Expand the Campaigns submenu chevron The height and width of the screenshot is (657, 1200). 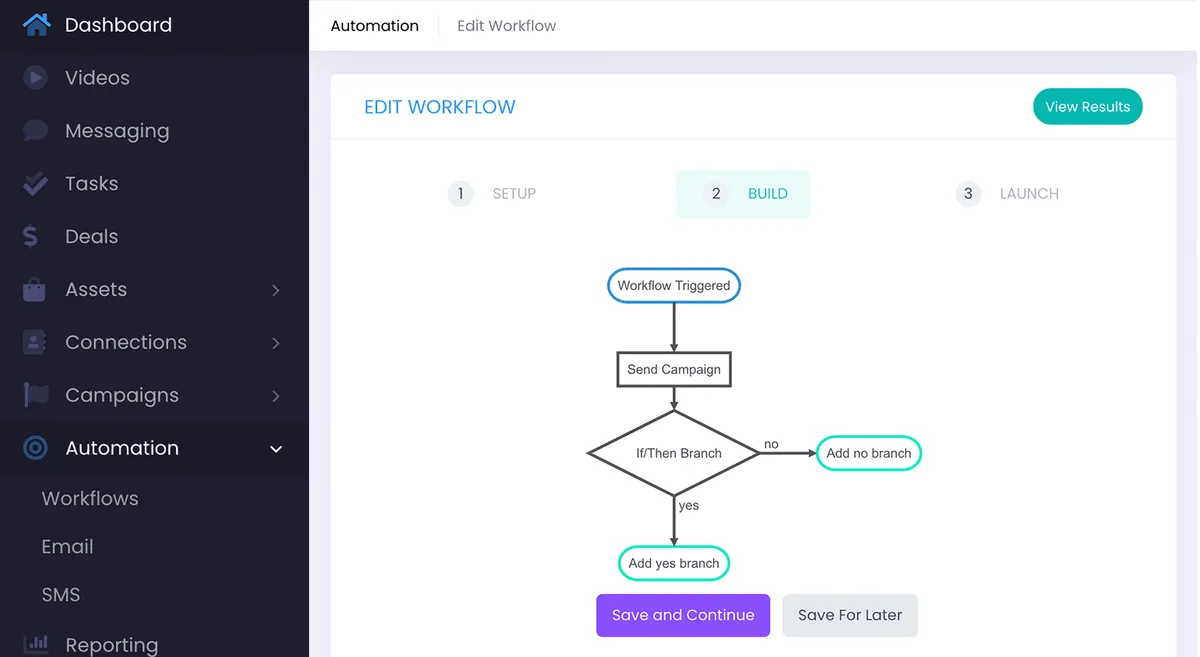tap(276, 396)
